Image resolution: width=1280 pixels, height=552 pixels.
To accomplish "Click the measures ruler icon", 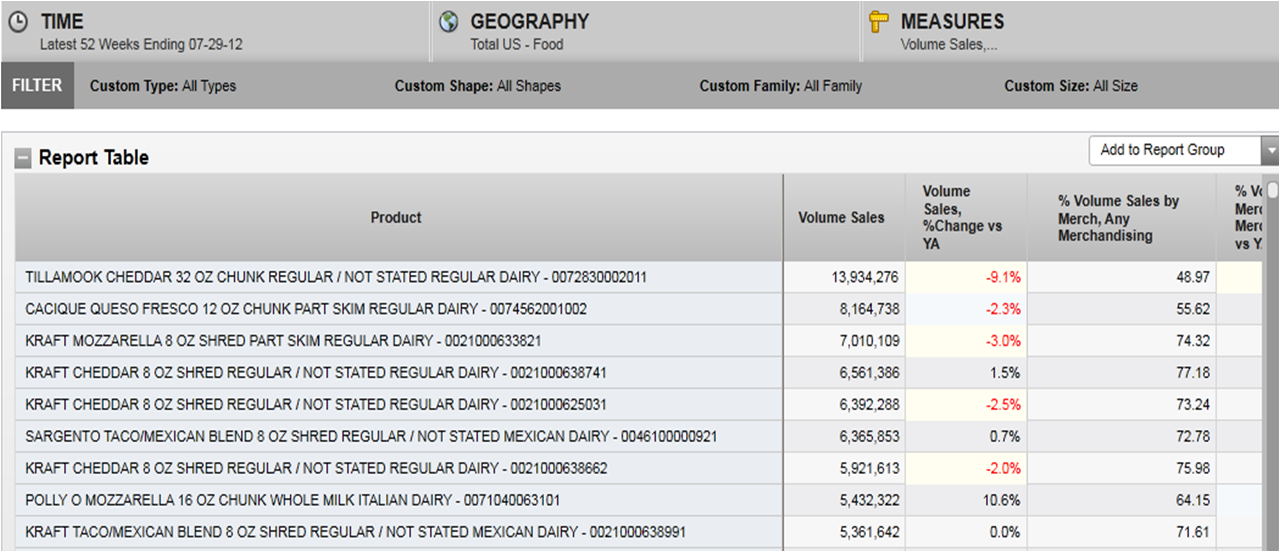I will [x=879, y=22].
